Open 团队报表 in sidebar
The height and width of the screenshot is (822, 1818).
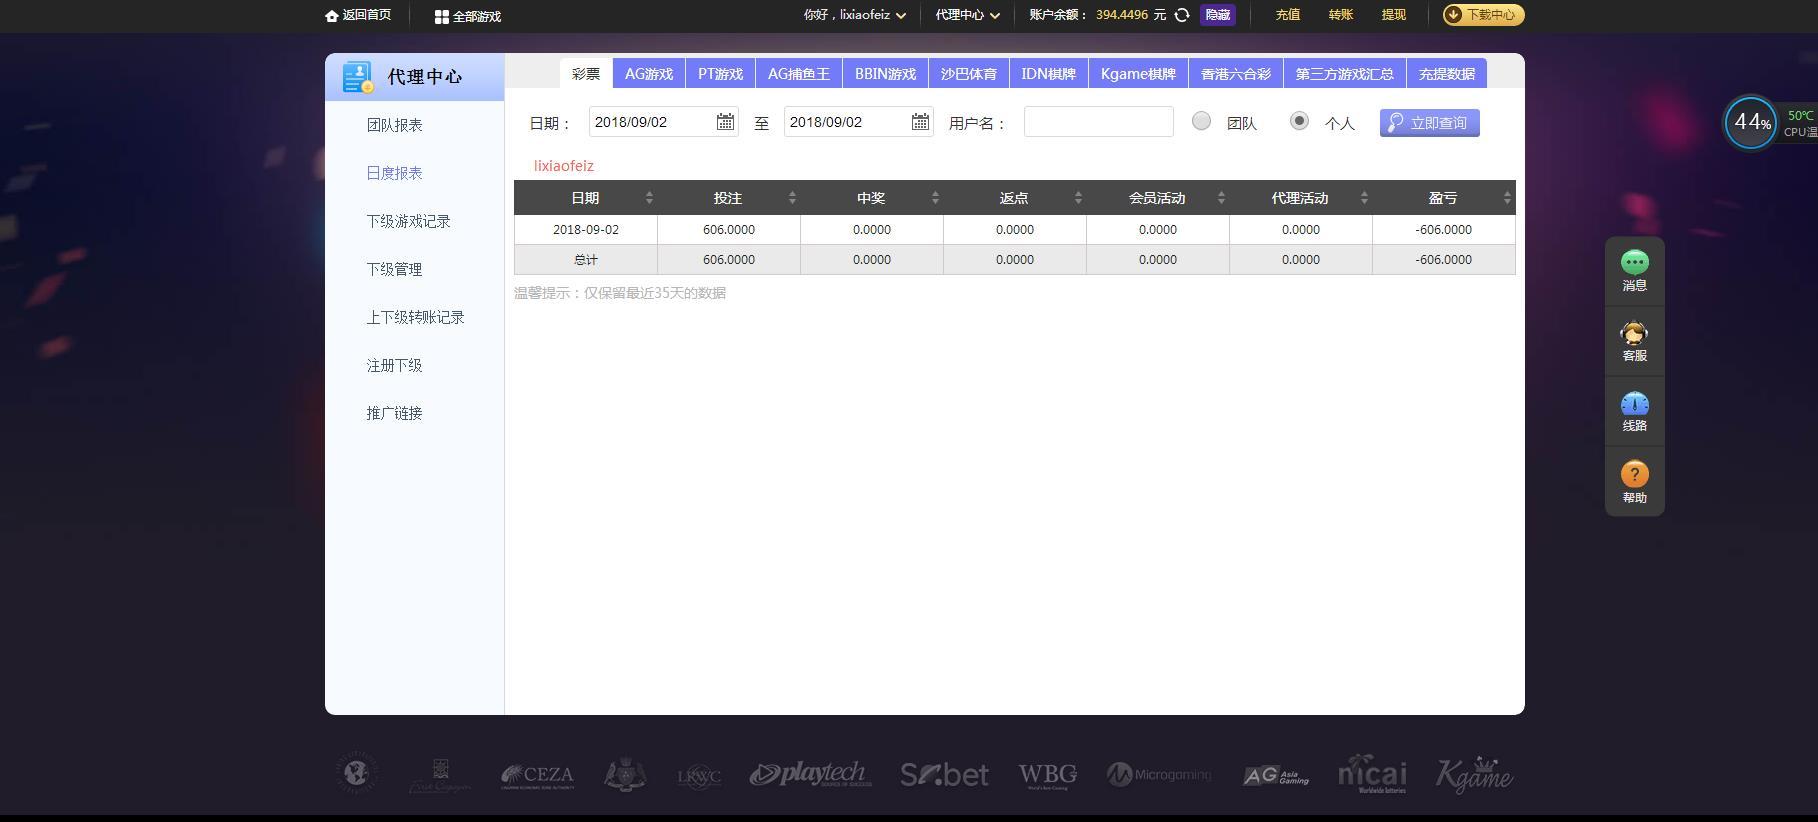(x=394, y=125)
